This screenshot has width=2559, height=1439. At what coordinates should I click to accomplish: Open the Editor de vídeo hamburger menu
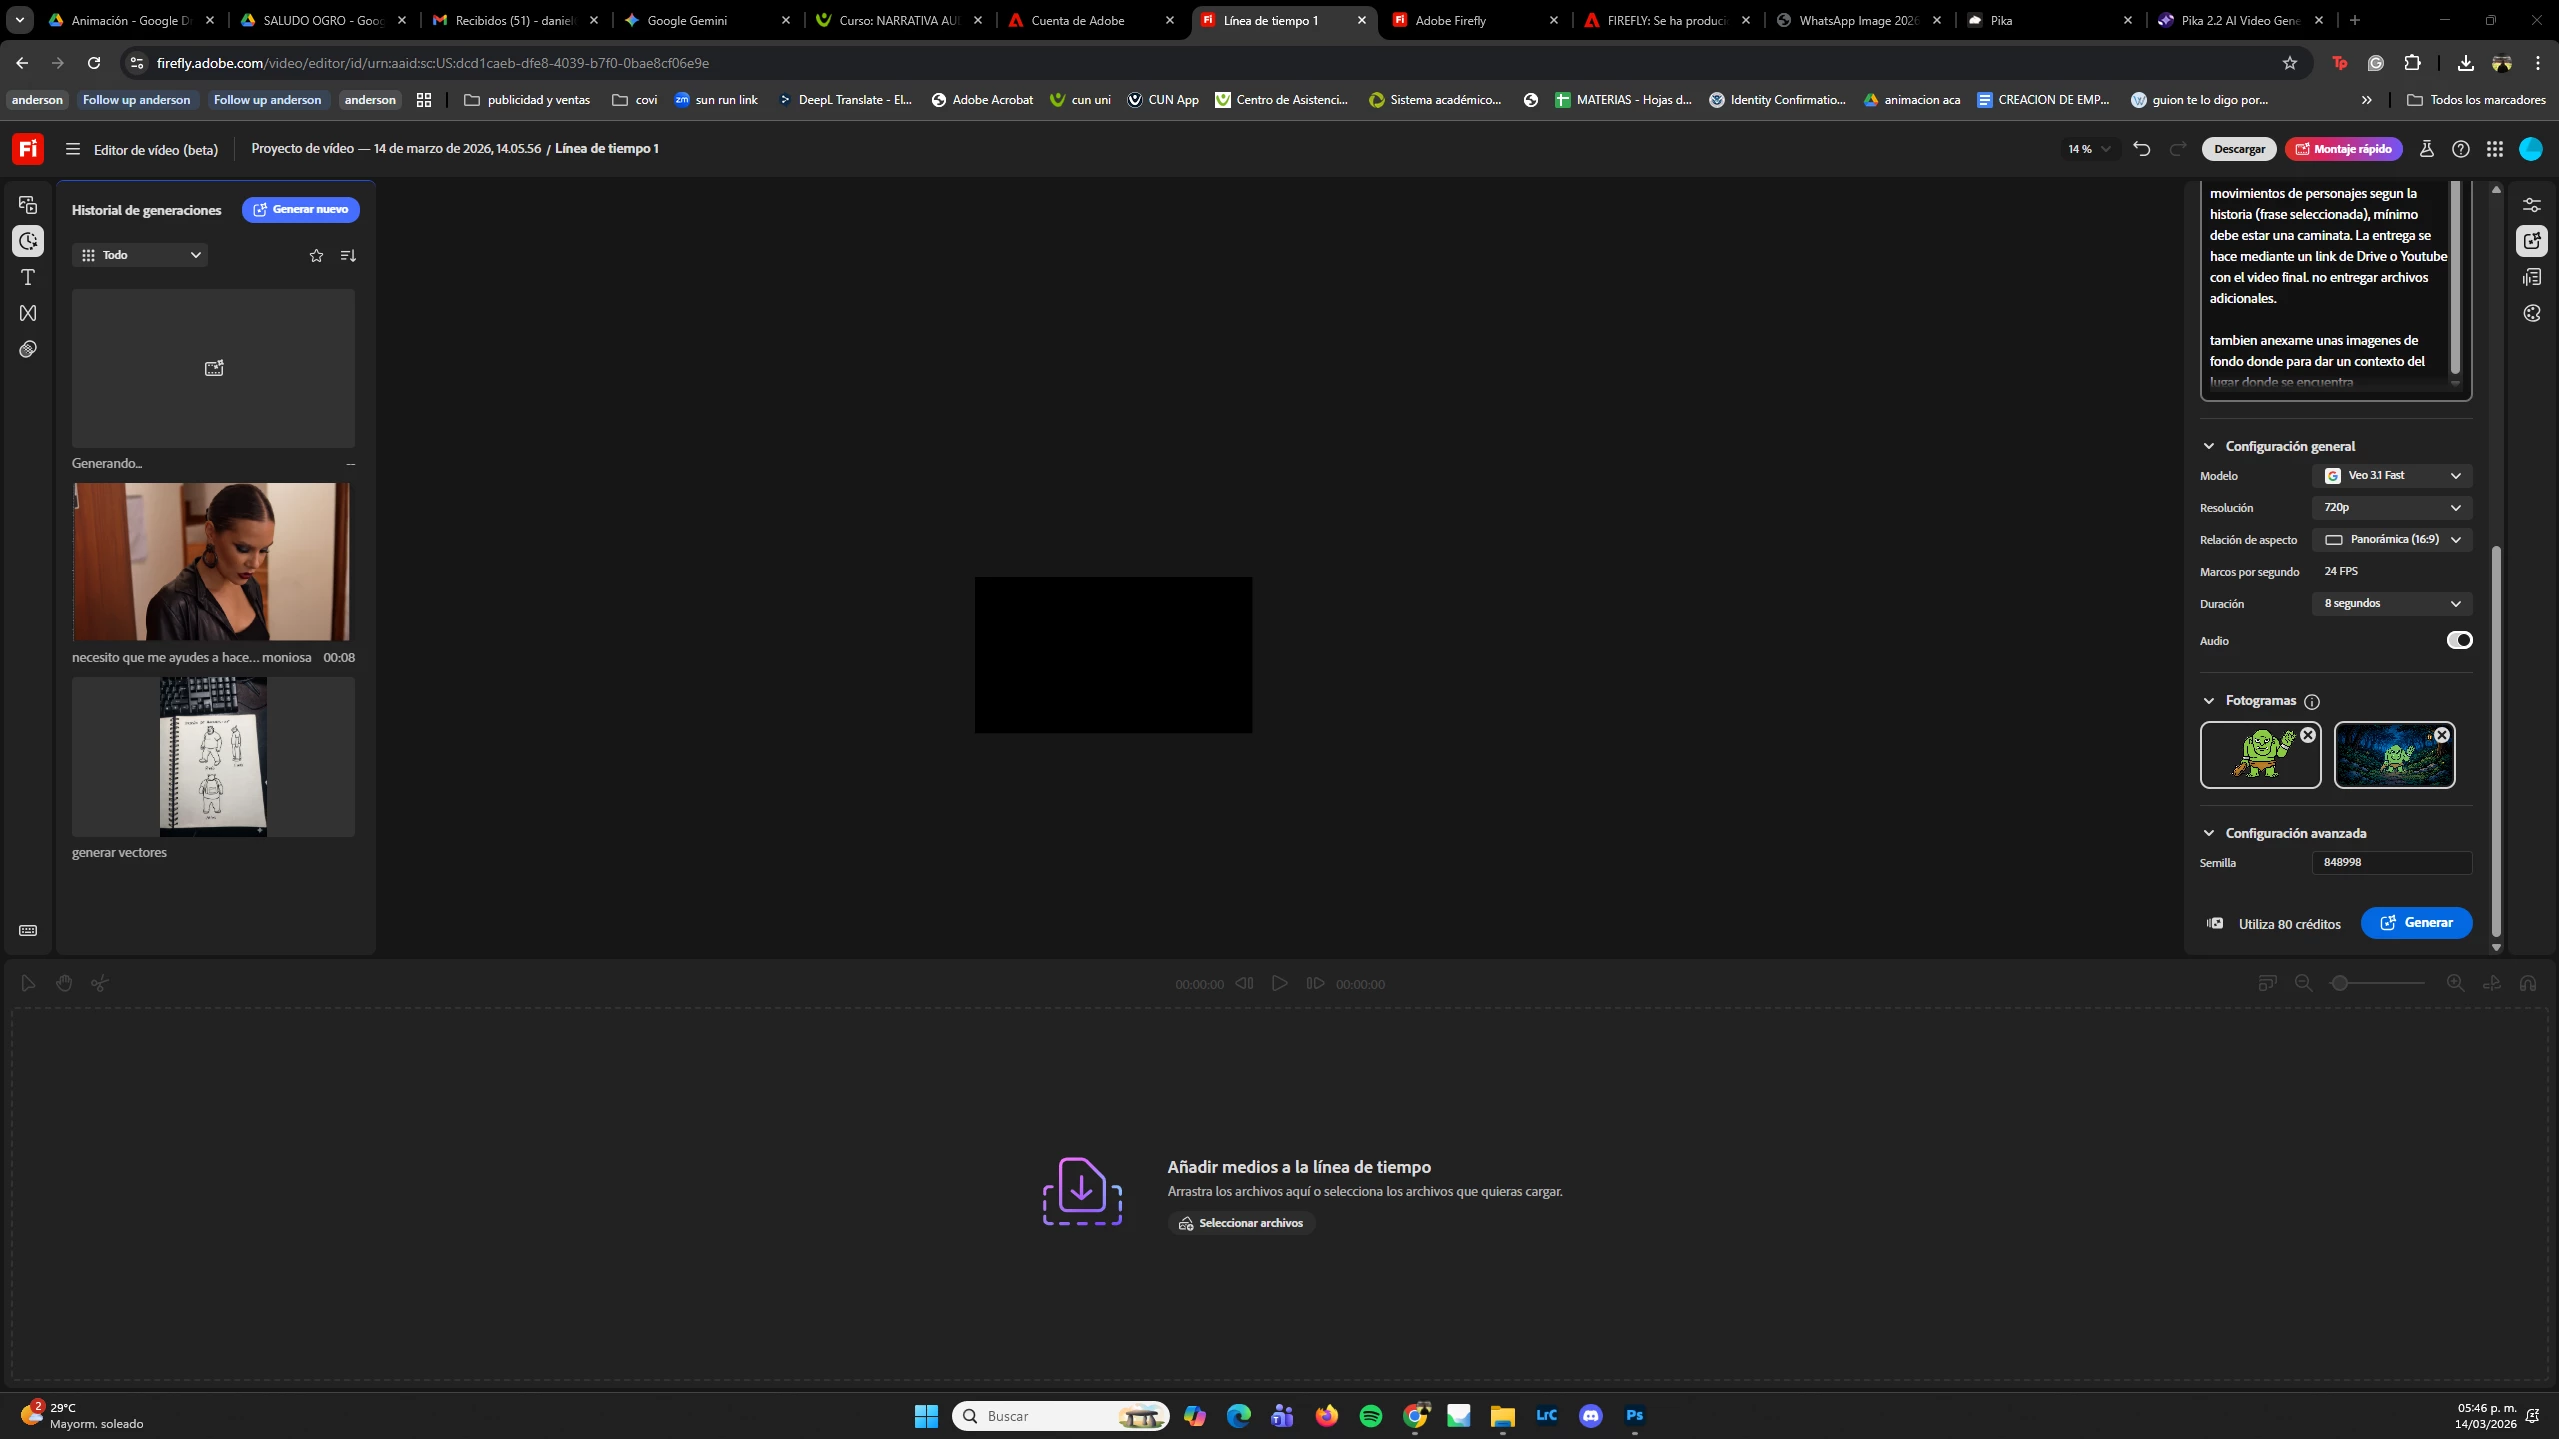[x=72, y=149]
